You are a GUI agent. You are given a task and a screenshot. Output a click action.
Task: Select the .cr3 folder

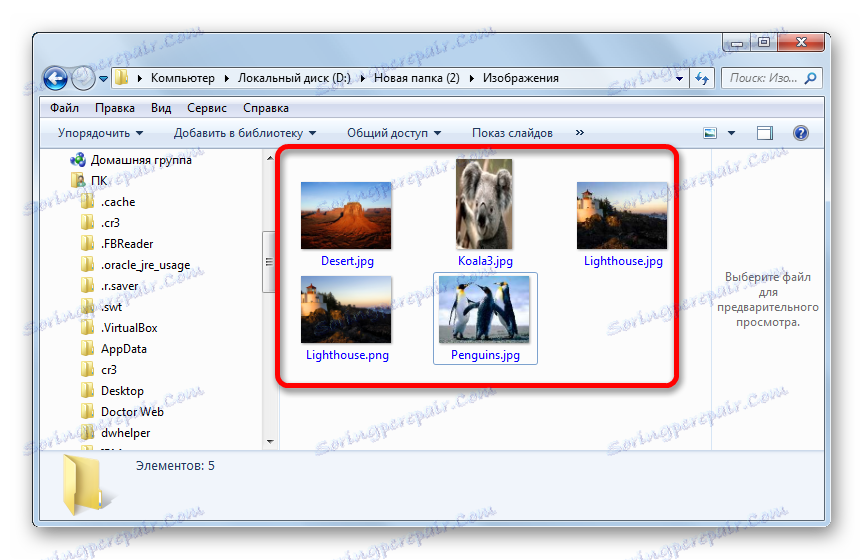pyautogui.click(x=110, y=223)
